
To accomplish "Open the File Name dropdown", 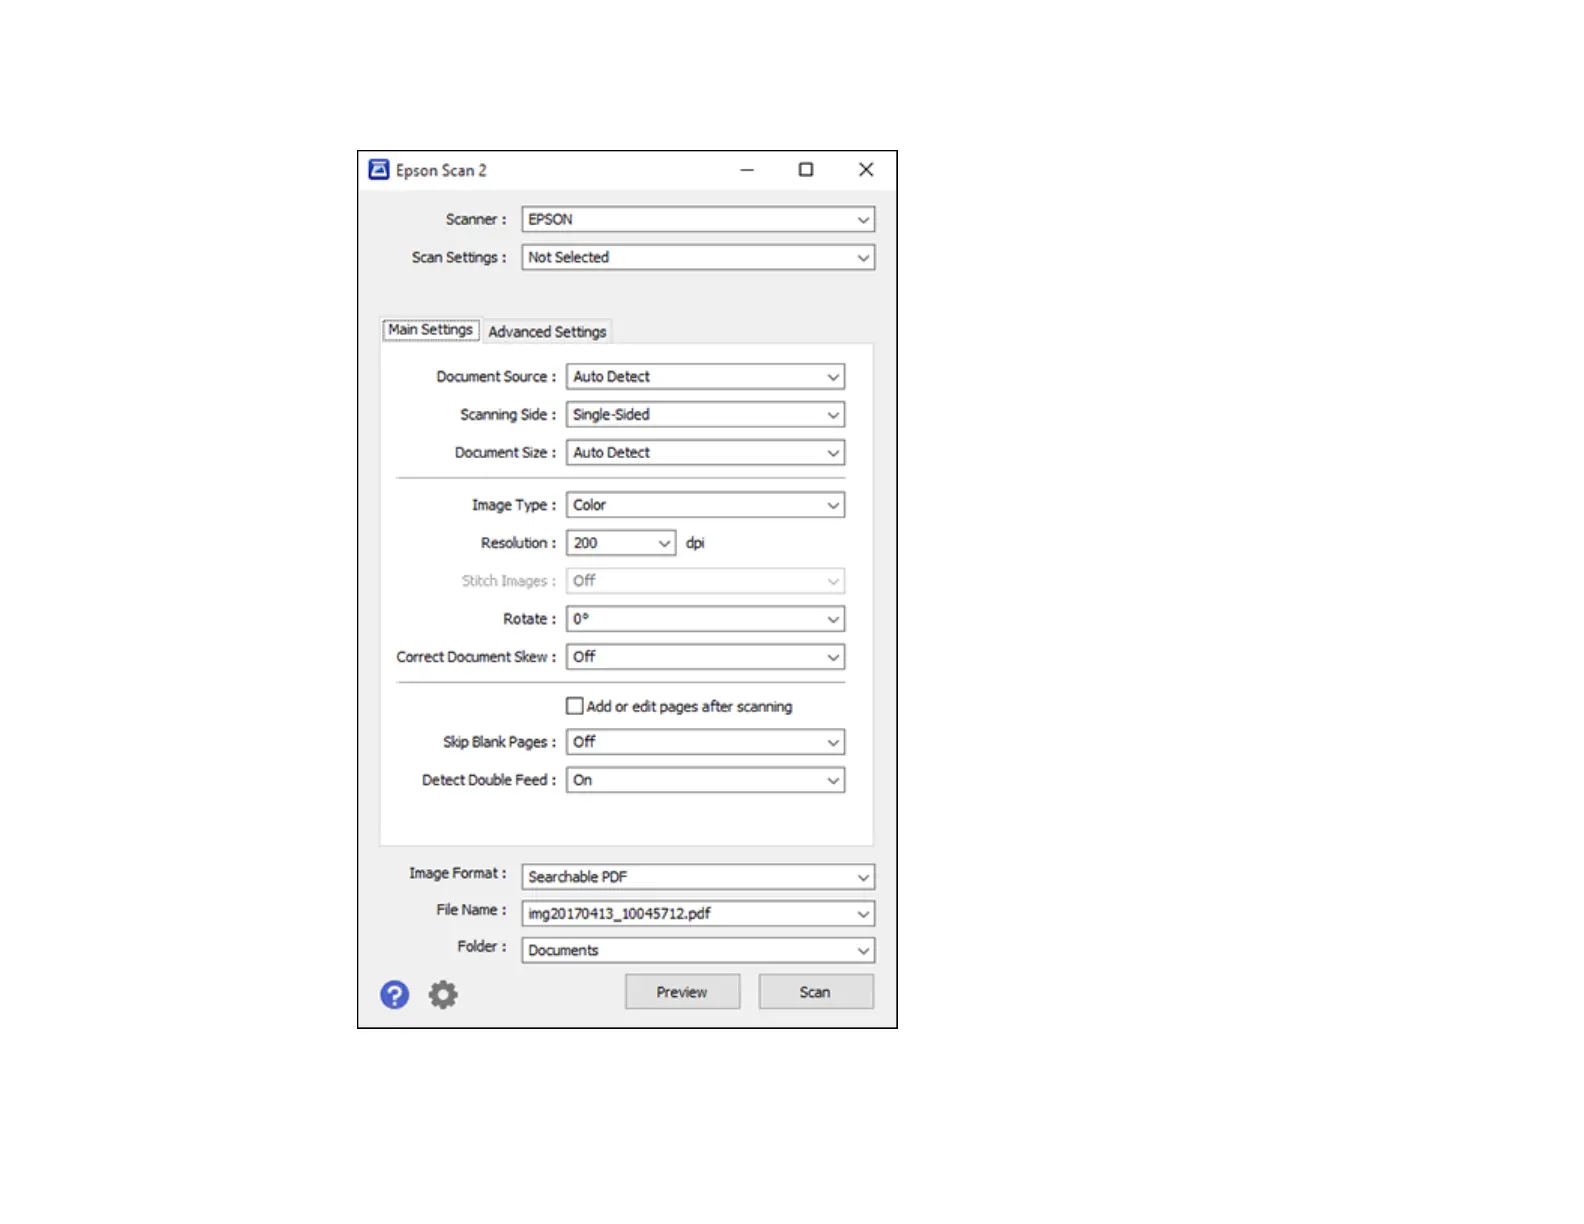I will [698, 914].
